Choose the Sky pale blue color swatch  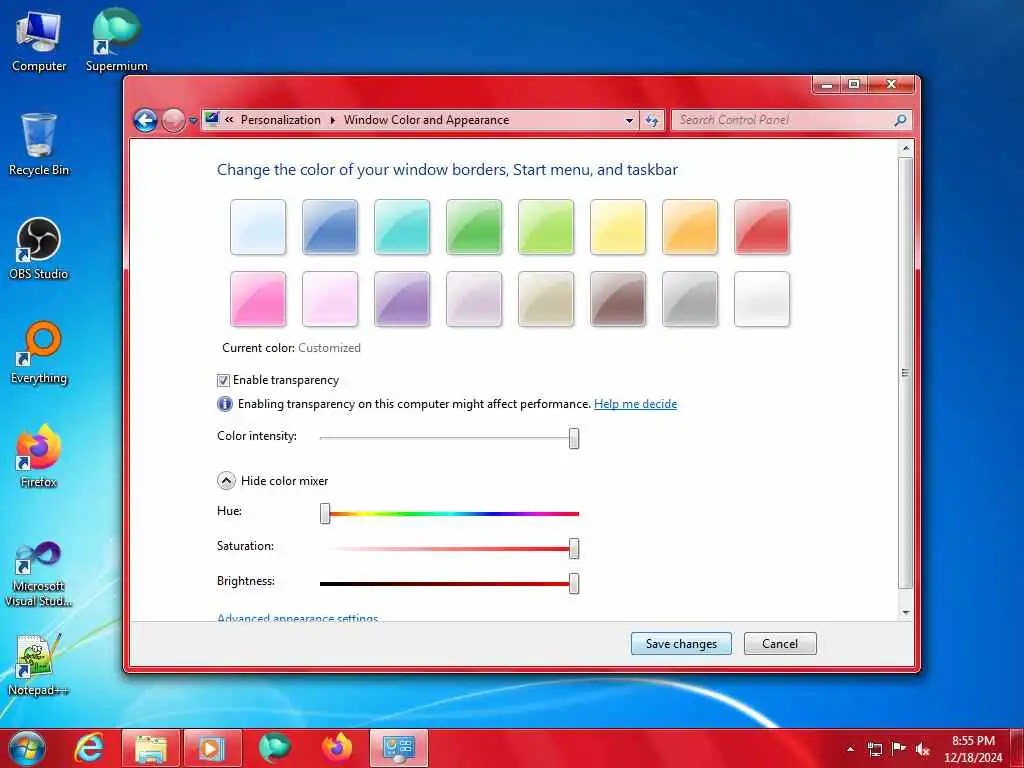coord(258,227)
